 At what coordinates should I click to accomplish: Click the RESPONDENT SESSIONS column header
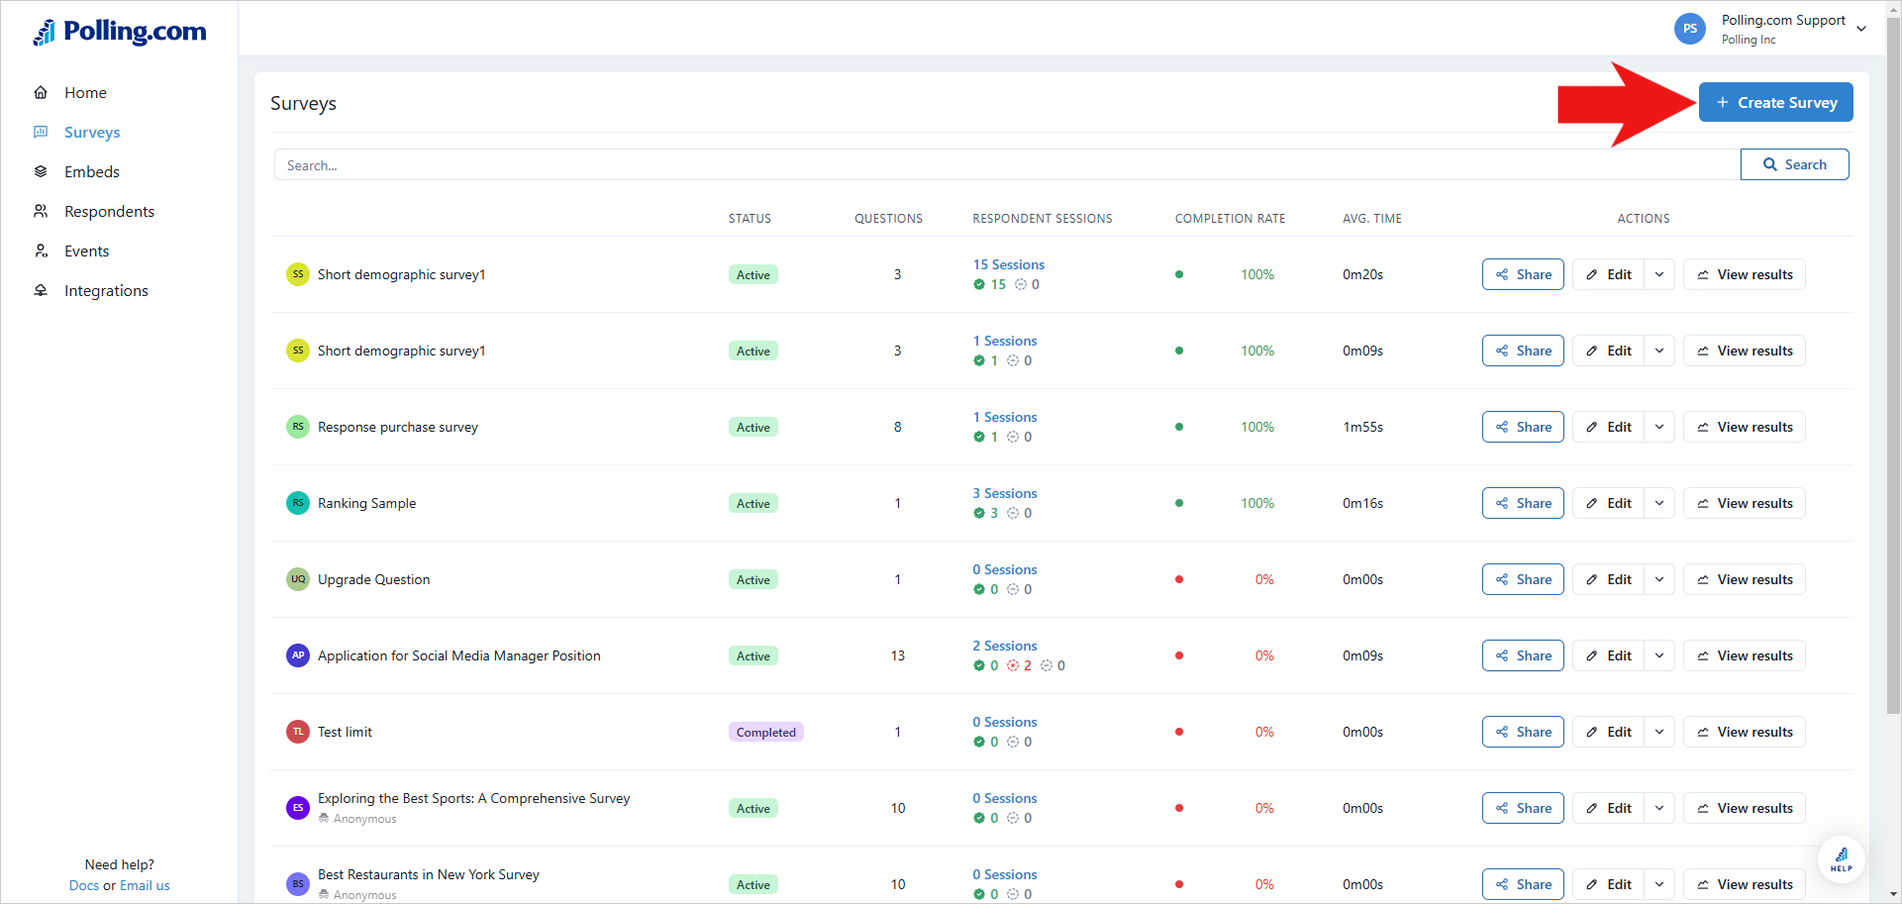[x=1042, y=218]
